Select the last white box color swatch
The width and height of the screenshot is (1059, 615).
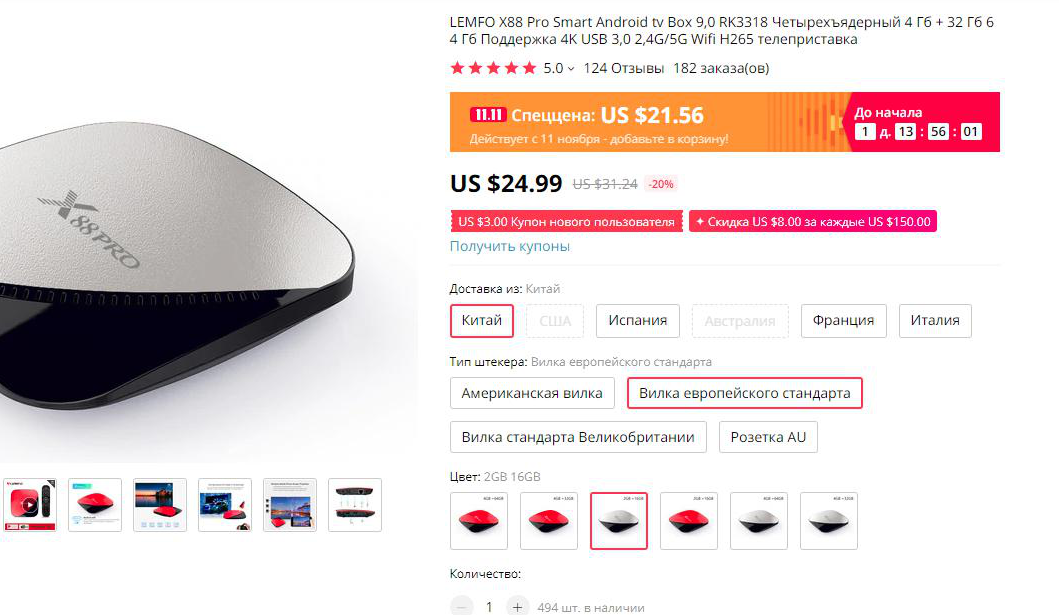pos(829,520)
